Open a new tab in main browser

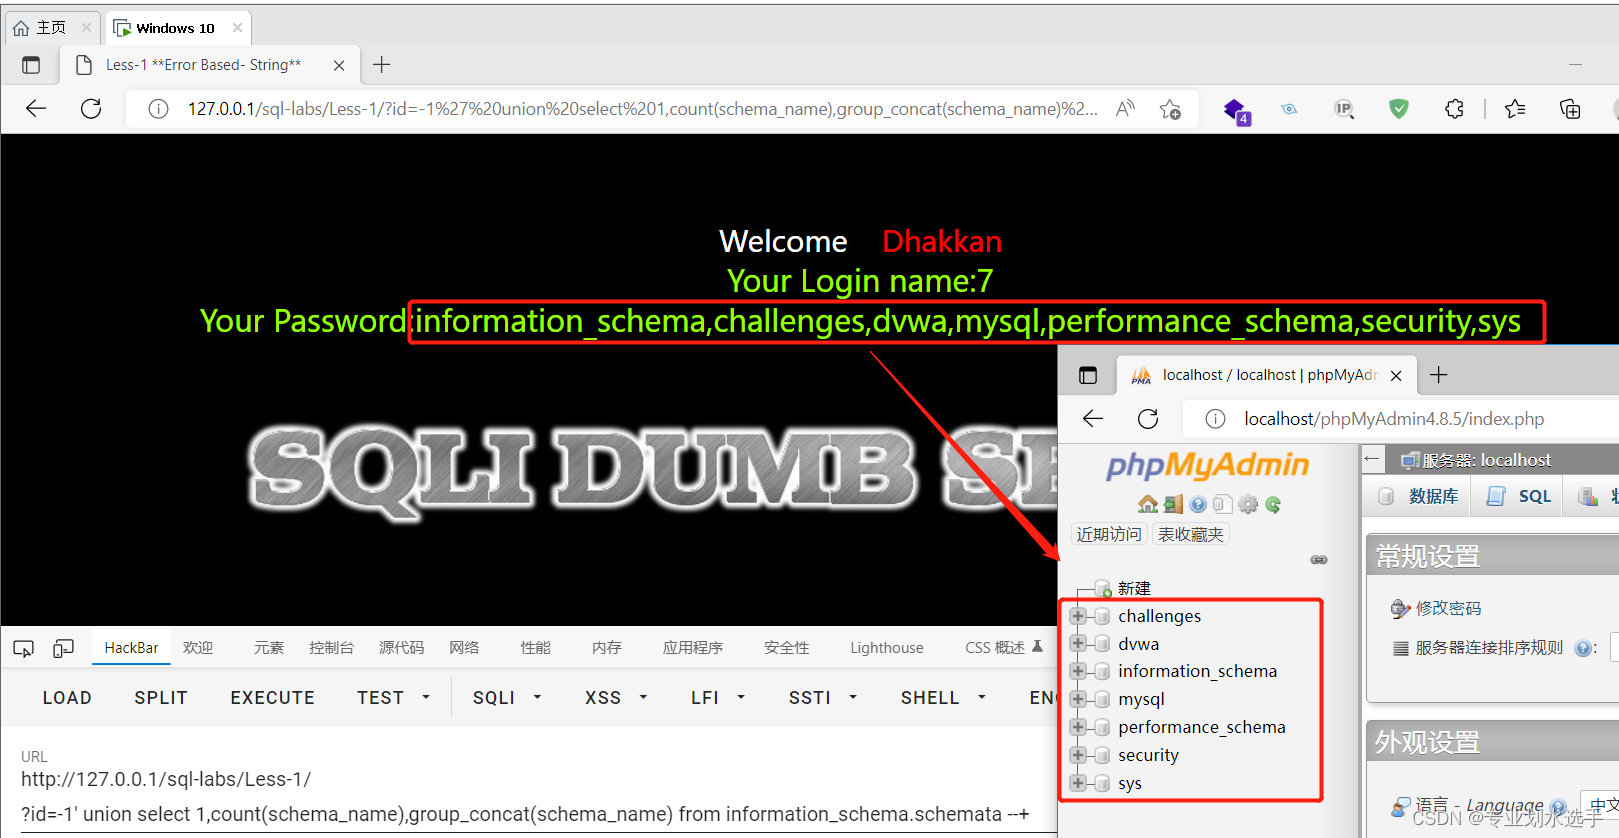(381, 65)
